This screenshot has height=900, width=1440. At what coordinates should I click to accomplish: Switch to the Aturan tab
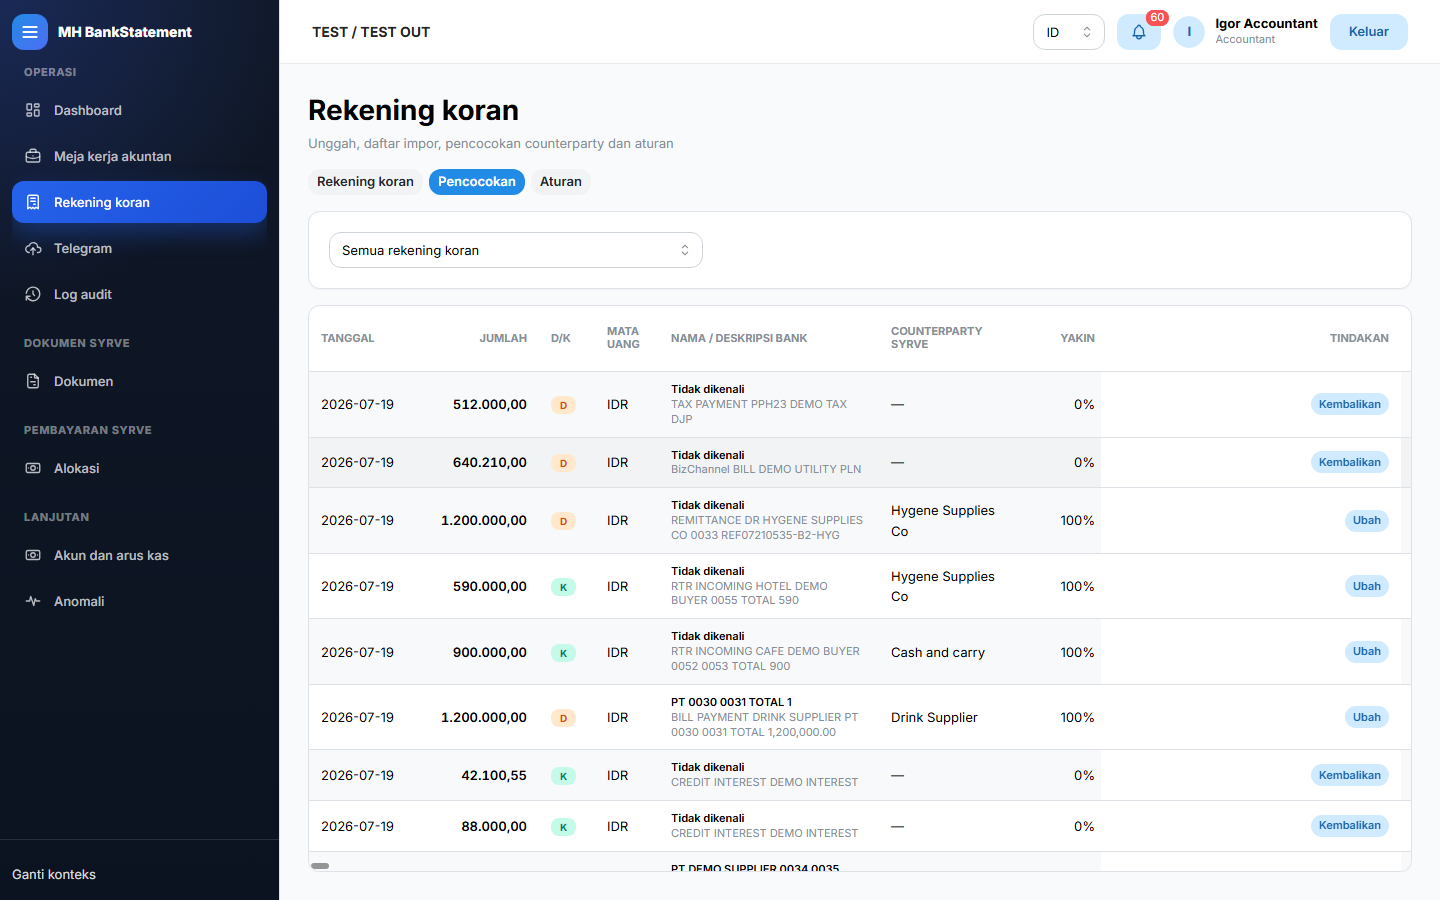[561, 182]
